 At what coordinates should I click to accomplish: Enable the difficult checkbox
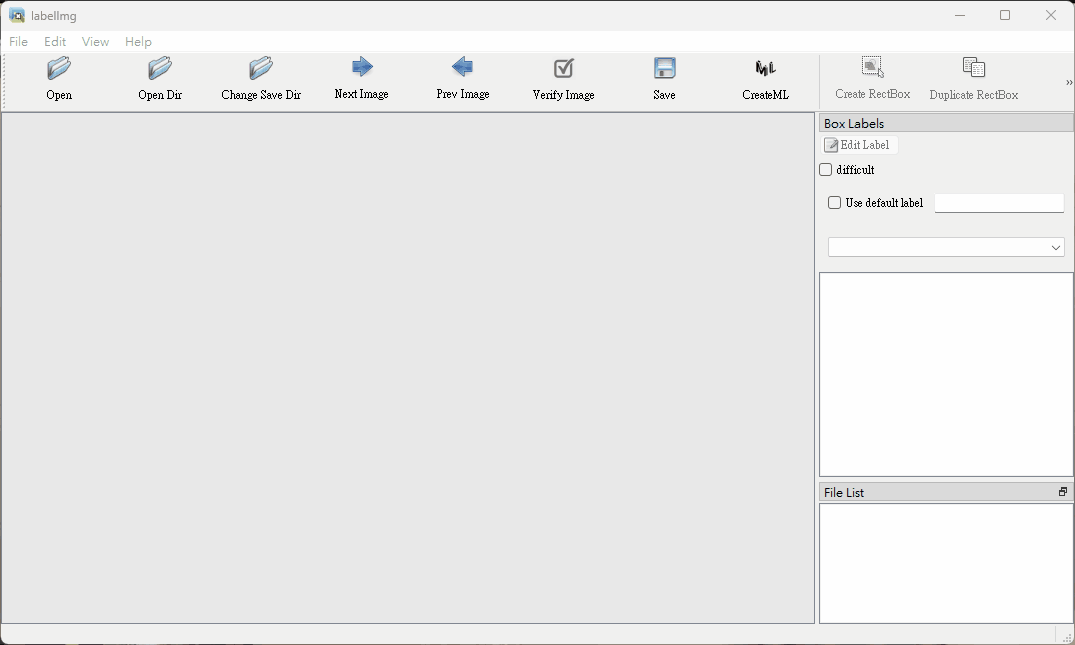point(826,170)
